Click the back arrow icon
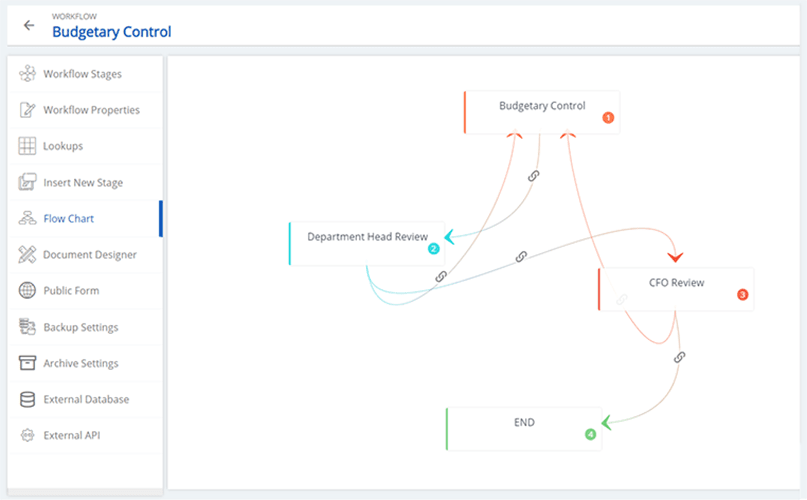This screenshot has height=500, width=807. click(x=28, y=25)
